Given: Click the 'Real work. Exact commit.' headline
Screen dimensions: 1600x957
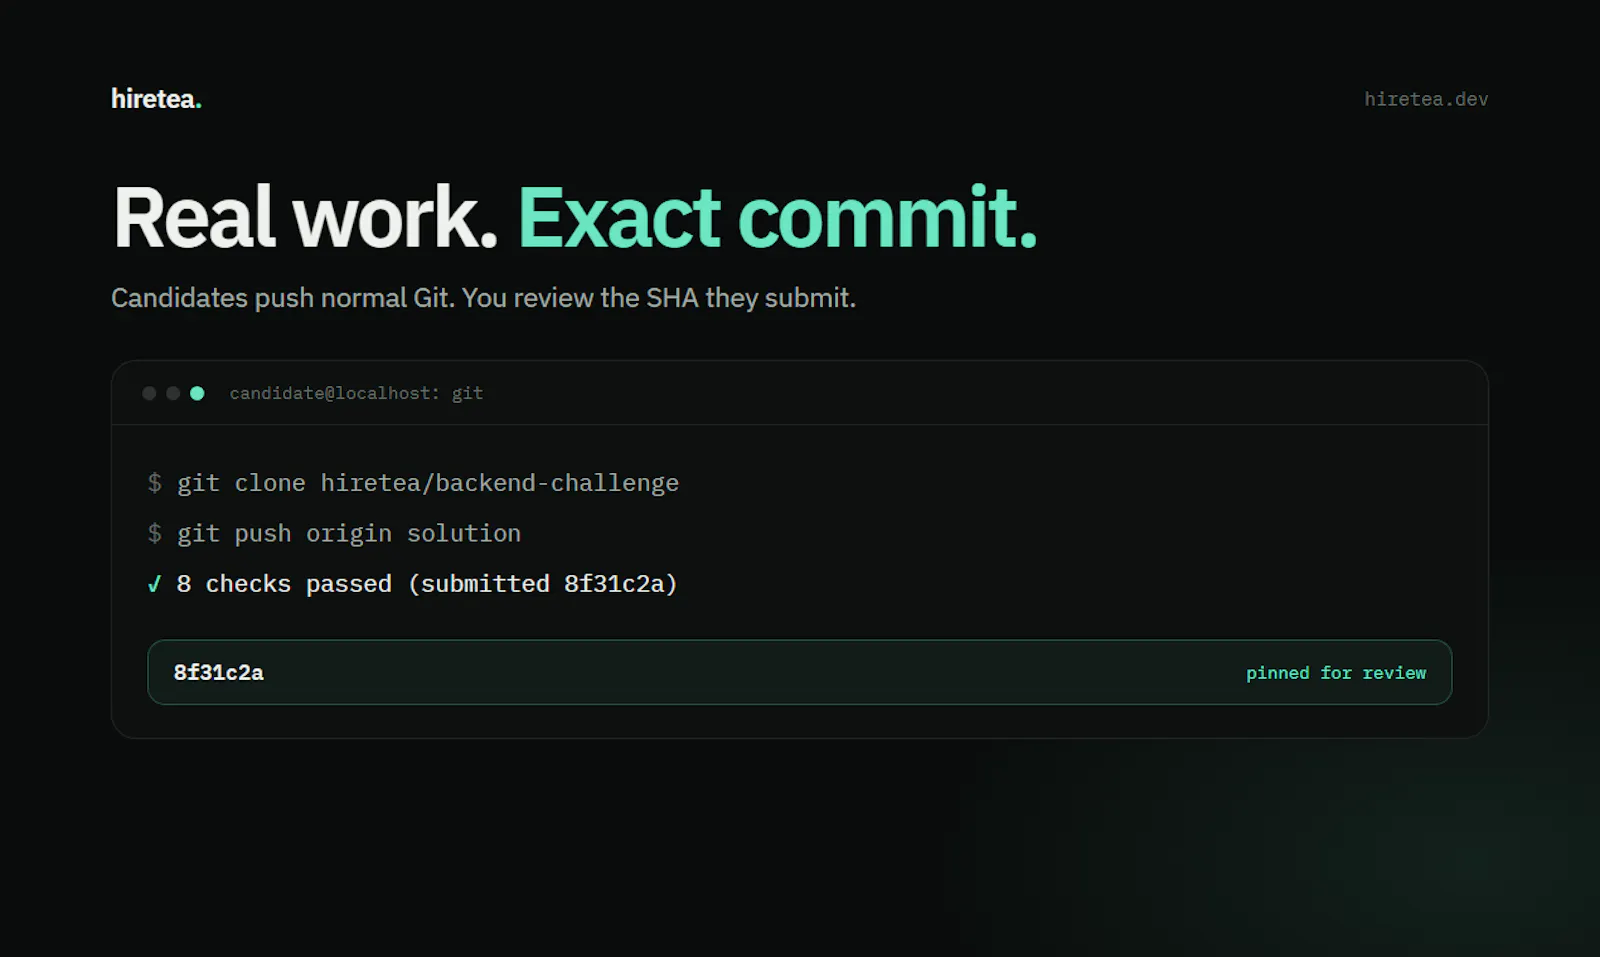Looking at the screenshot, I should (x=575, y=217).
